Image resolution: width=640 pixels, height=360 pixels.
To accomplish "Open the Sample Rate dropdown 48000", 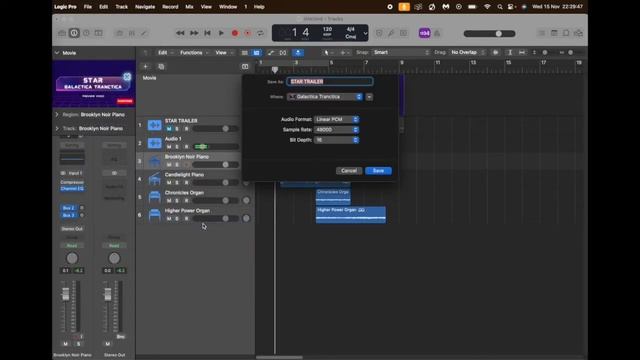I will pyautogui.click(x=336, y=129).
